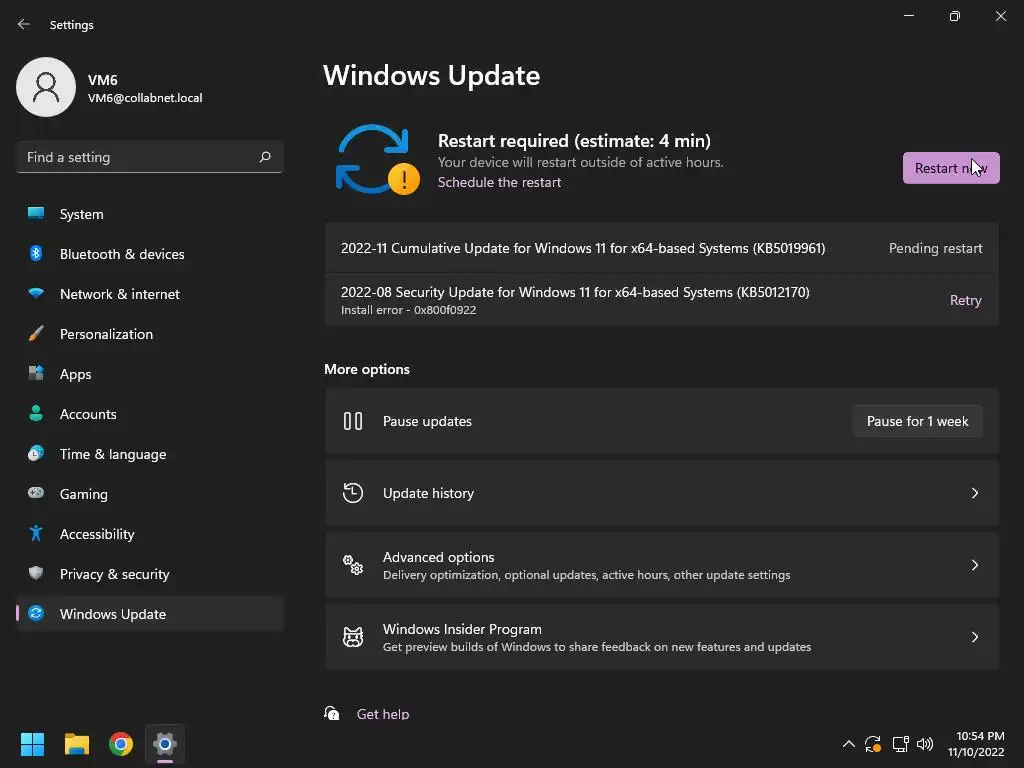Expand the Update history chevron
The height and width of the screenshot is (768, 1024).
coord(975,493)
